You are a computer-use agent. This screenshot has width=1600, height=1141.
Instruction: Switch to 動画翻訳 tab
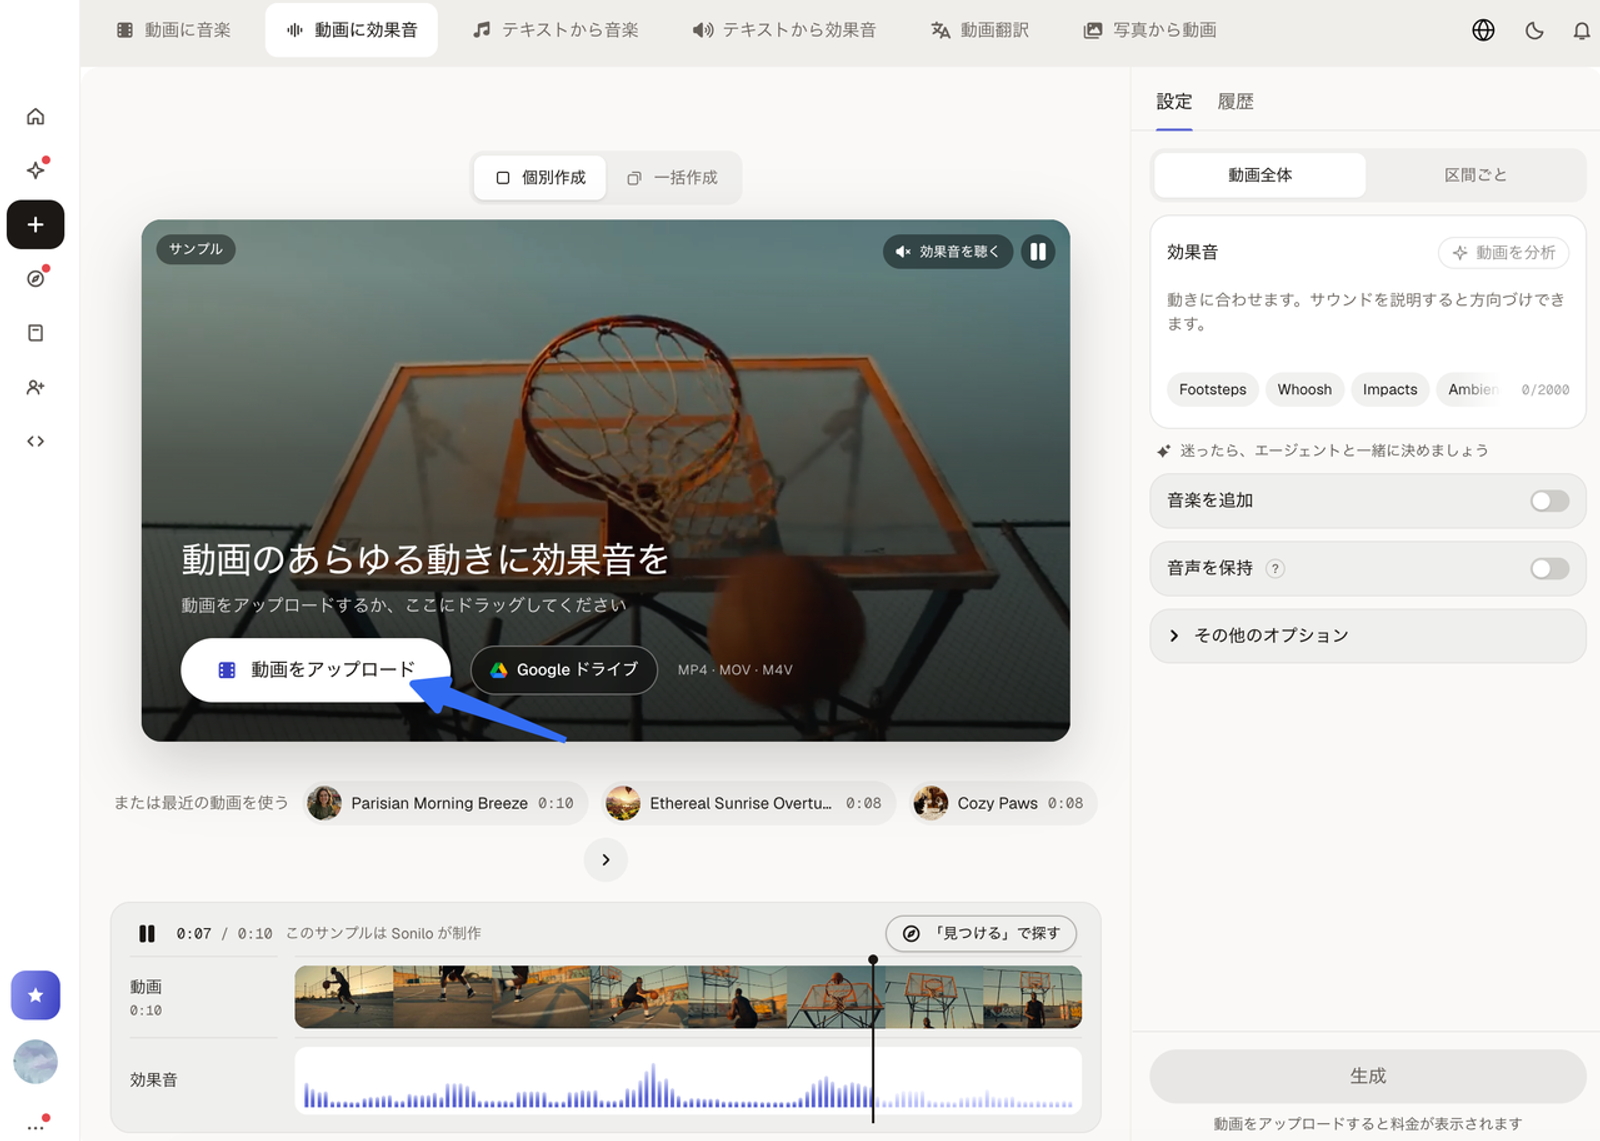[x=980, y=30]
